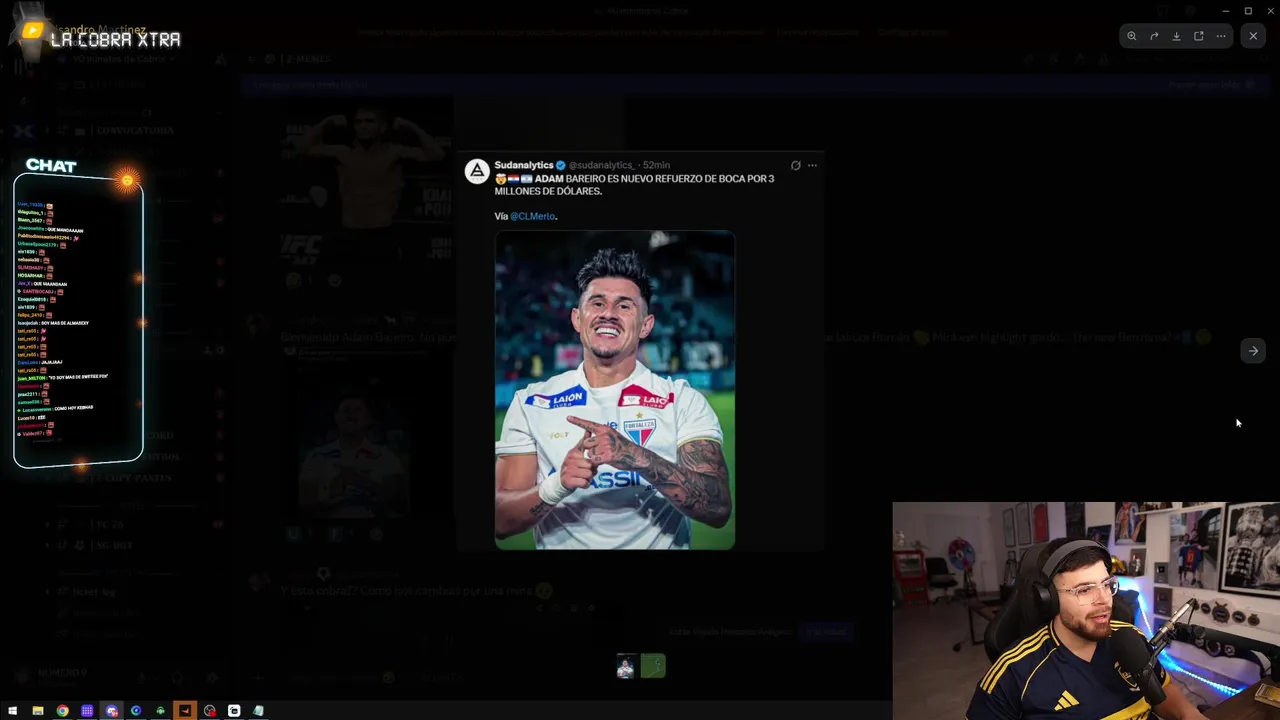Open the three-dot more options in viewer toolbar
Viewport: 1280px width, 720px height.
(1221, 36)
